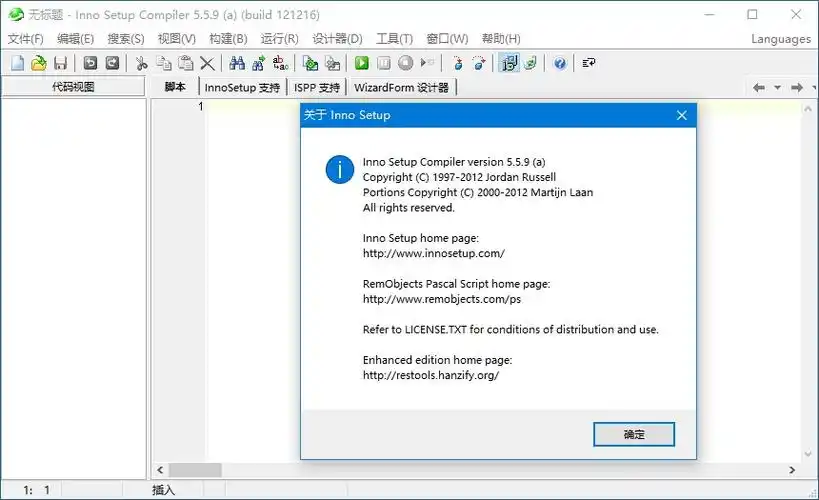Screen dimensions: 819x500
Task: Click the green refresh icon beside it
Action: [531, 63]
